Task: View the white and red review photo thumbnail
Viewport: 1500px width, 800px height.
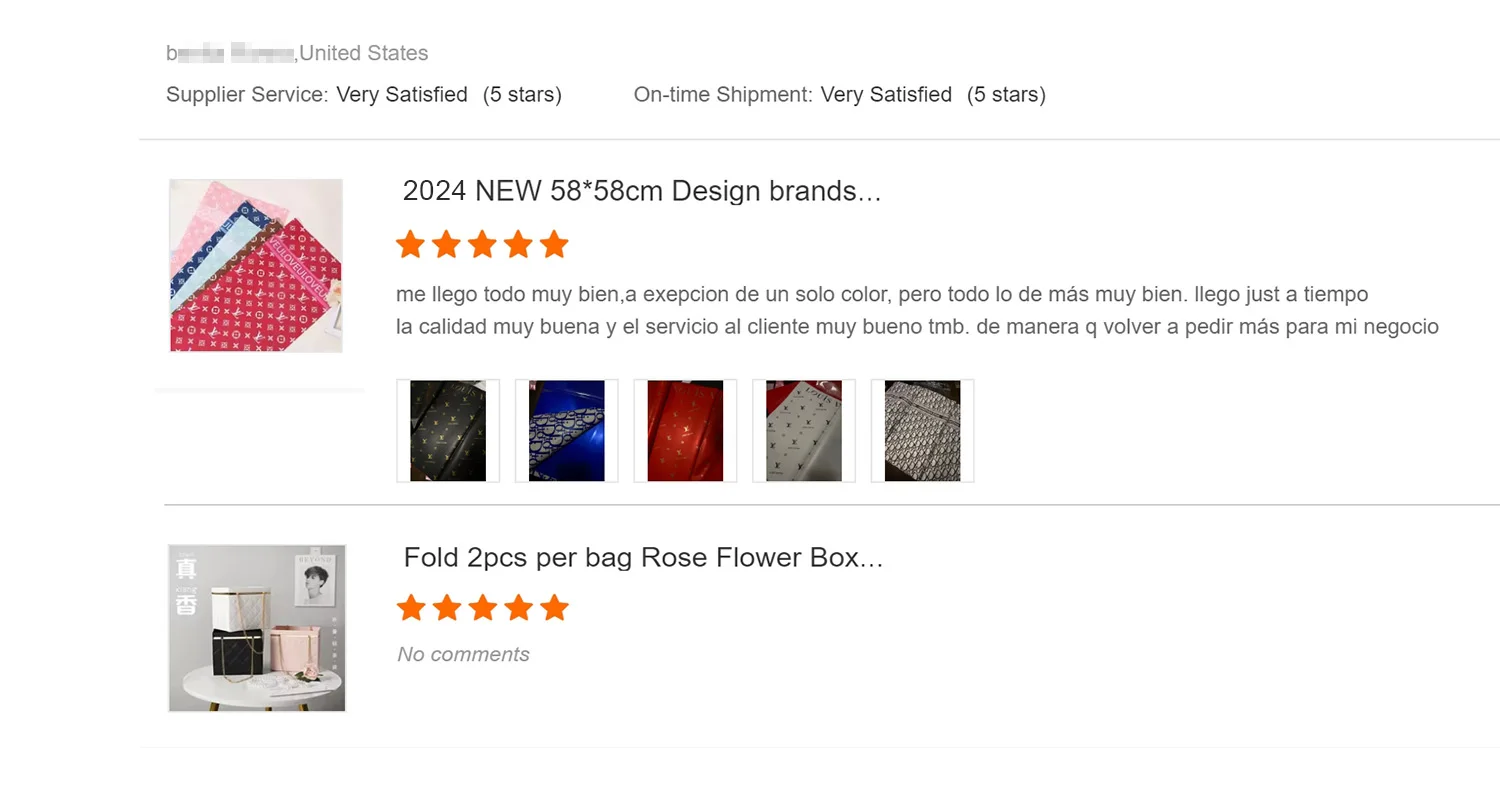Action: (x=804, y=431)
